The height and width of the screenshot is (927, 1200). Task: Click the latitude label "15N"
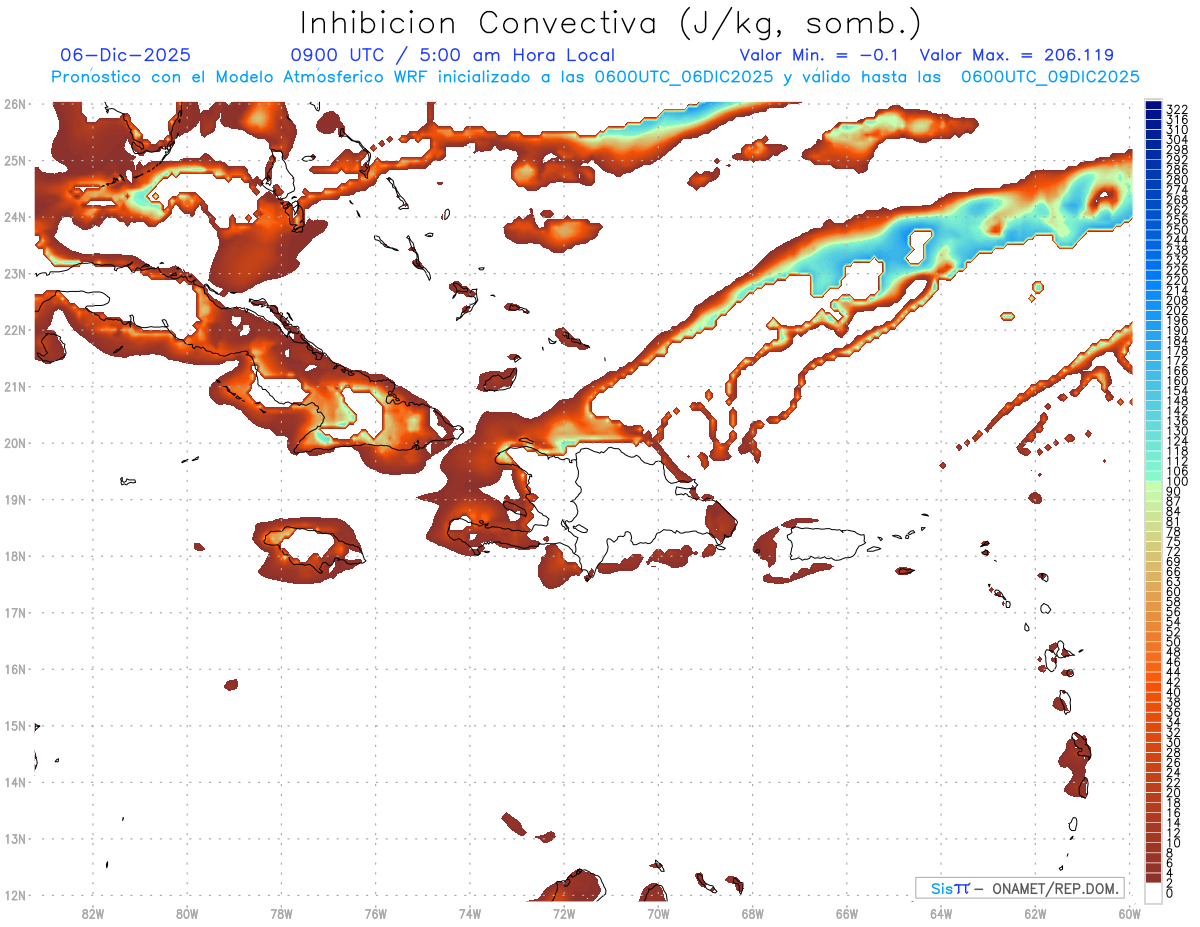coord(15,725)
